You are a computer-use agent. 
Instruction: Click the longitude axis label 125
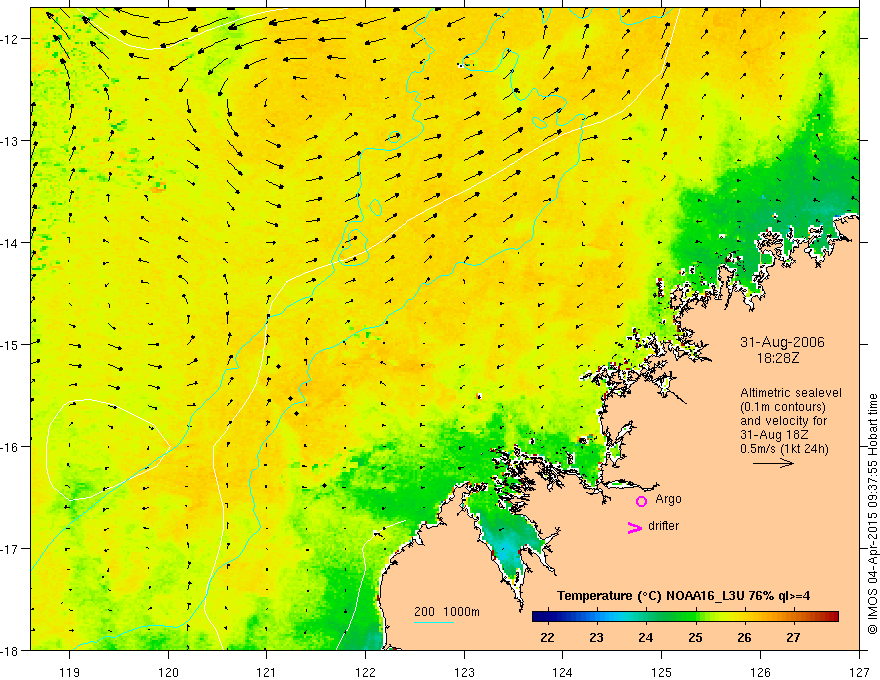662,672
